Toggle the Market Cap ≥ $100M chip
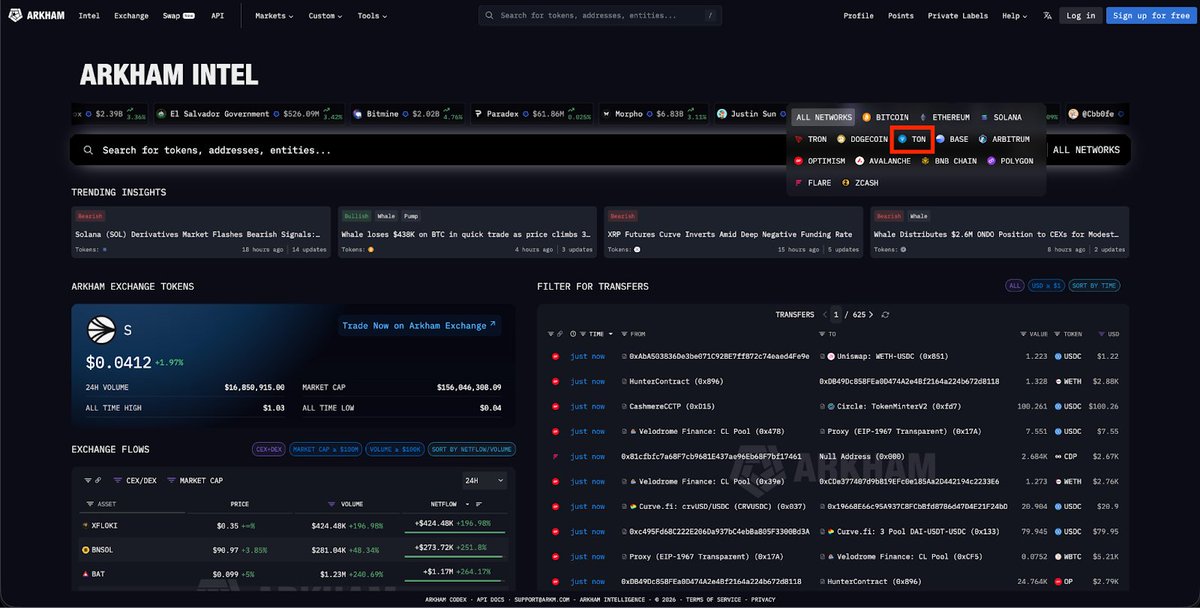This screenshot has height=608, width=1200. pyautogui.click(x=325, y=450)
